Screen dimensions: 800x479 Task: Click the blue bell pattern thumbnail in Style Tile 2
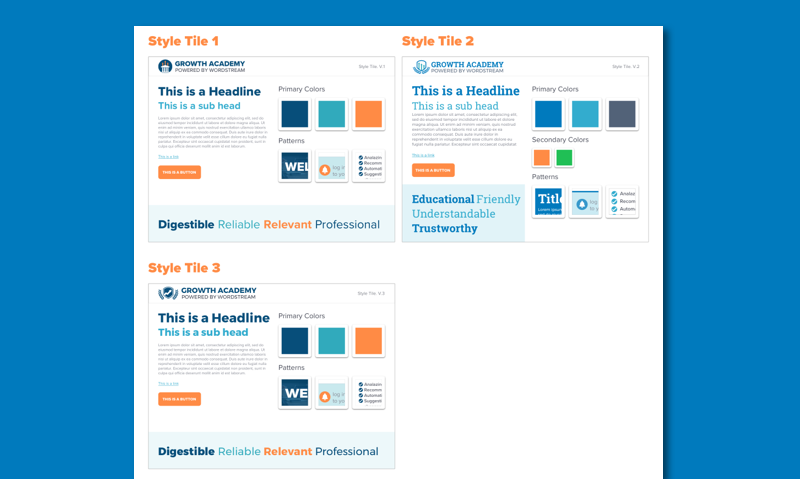pyautogui.click(x=585, y=202)
